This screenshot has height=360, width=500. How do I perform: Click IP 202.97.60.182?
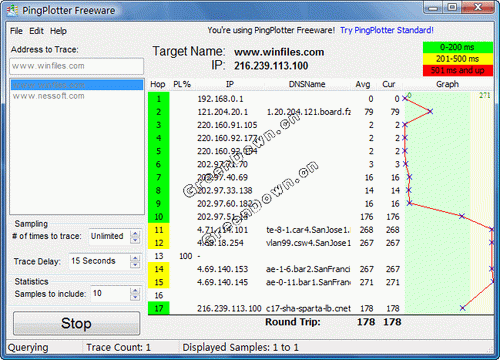pos(225,204)
